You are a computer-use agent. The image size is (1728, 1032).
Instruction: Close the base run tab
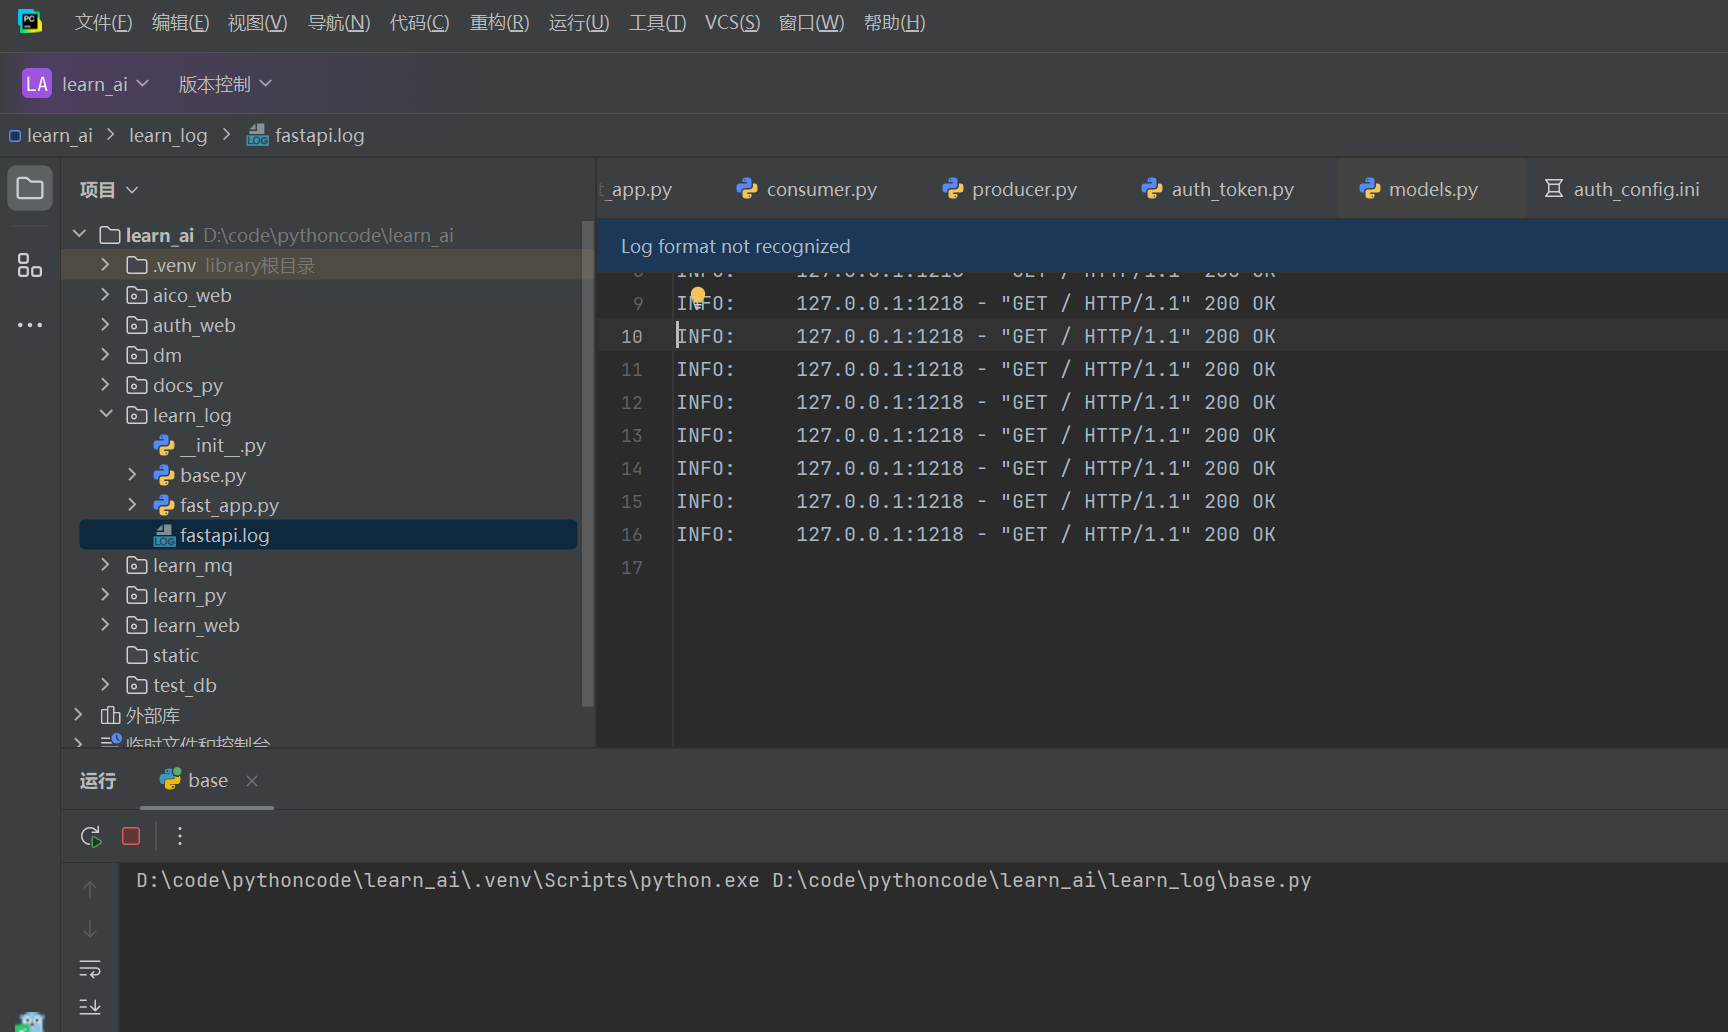tap(252, 781)
